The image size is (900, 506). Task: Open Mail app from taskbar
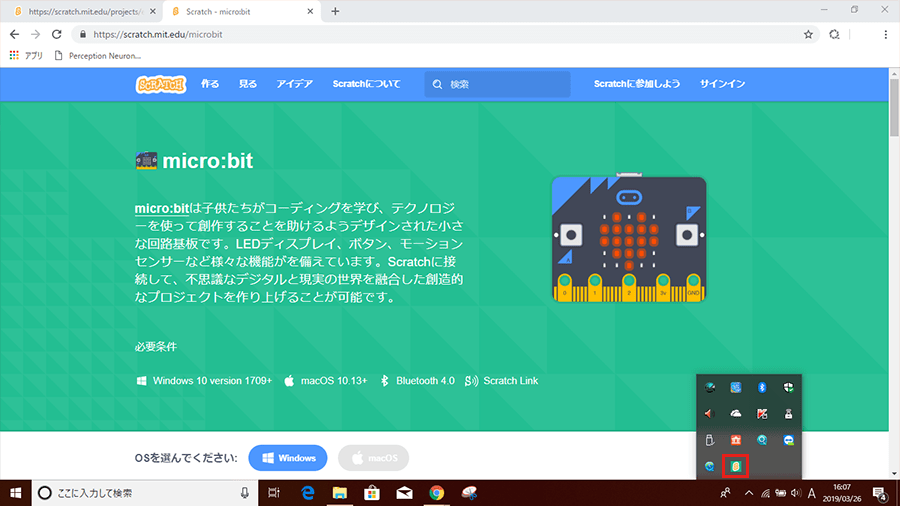coord(404,493)
